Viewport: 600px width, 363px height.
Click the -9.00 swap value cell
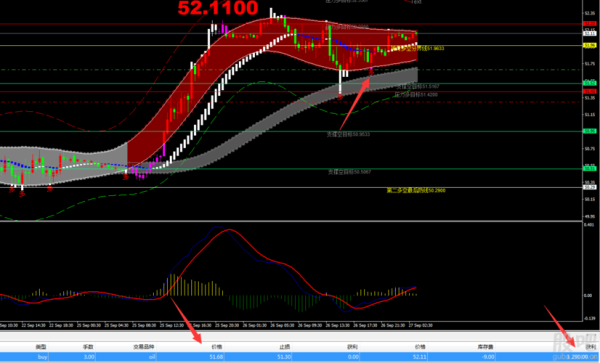[488, 357]
